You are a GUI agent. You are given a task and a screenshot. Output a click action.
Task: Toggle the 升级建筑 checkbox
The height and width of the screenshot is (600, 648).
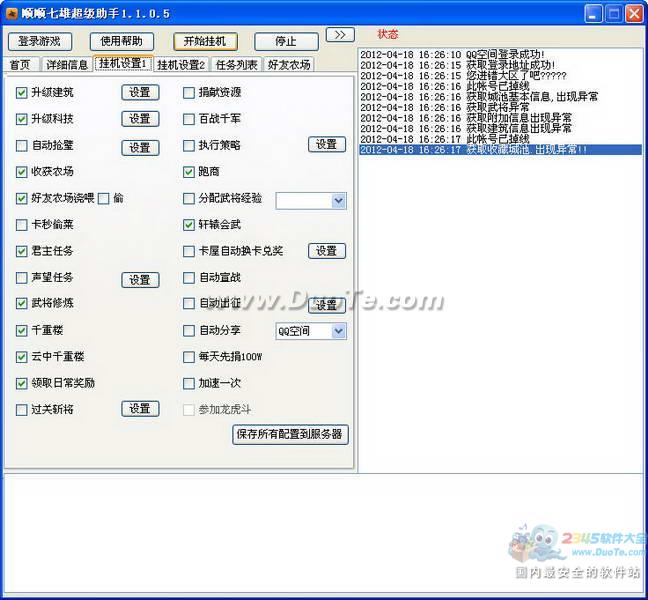coord(22,93)
